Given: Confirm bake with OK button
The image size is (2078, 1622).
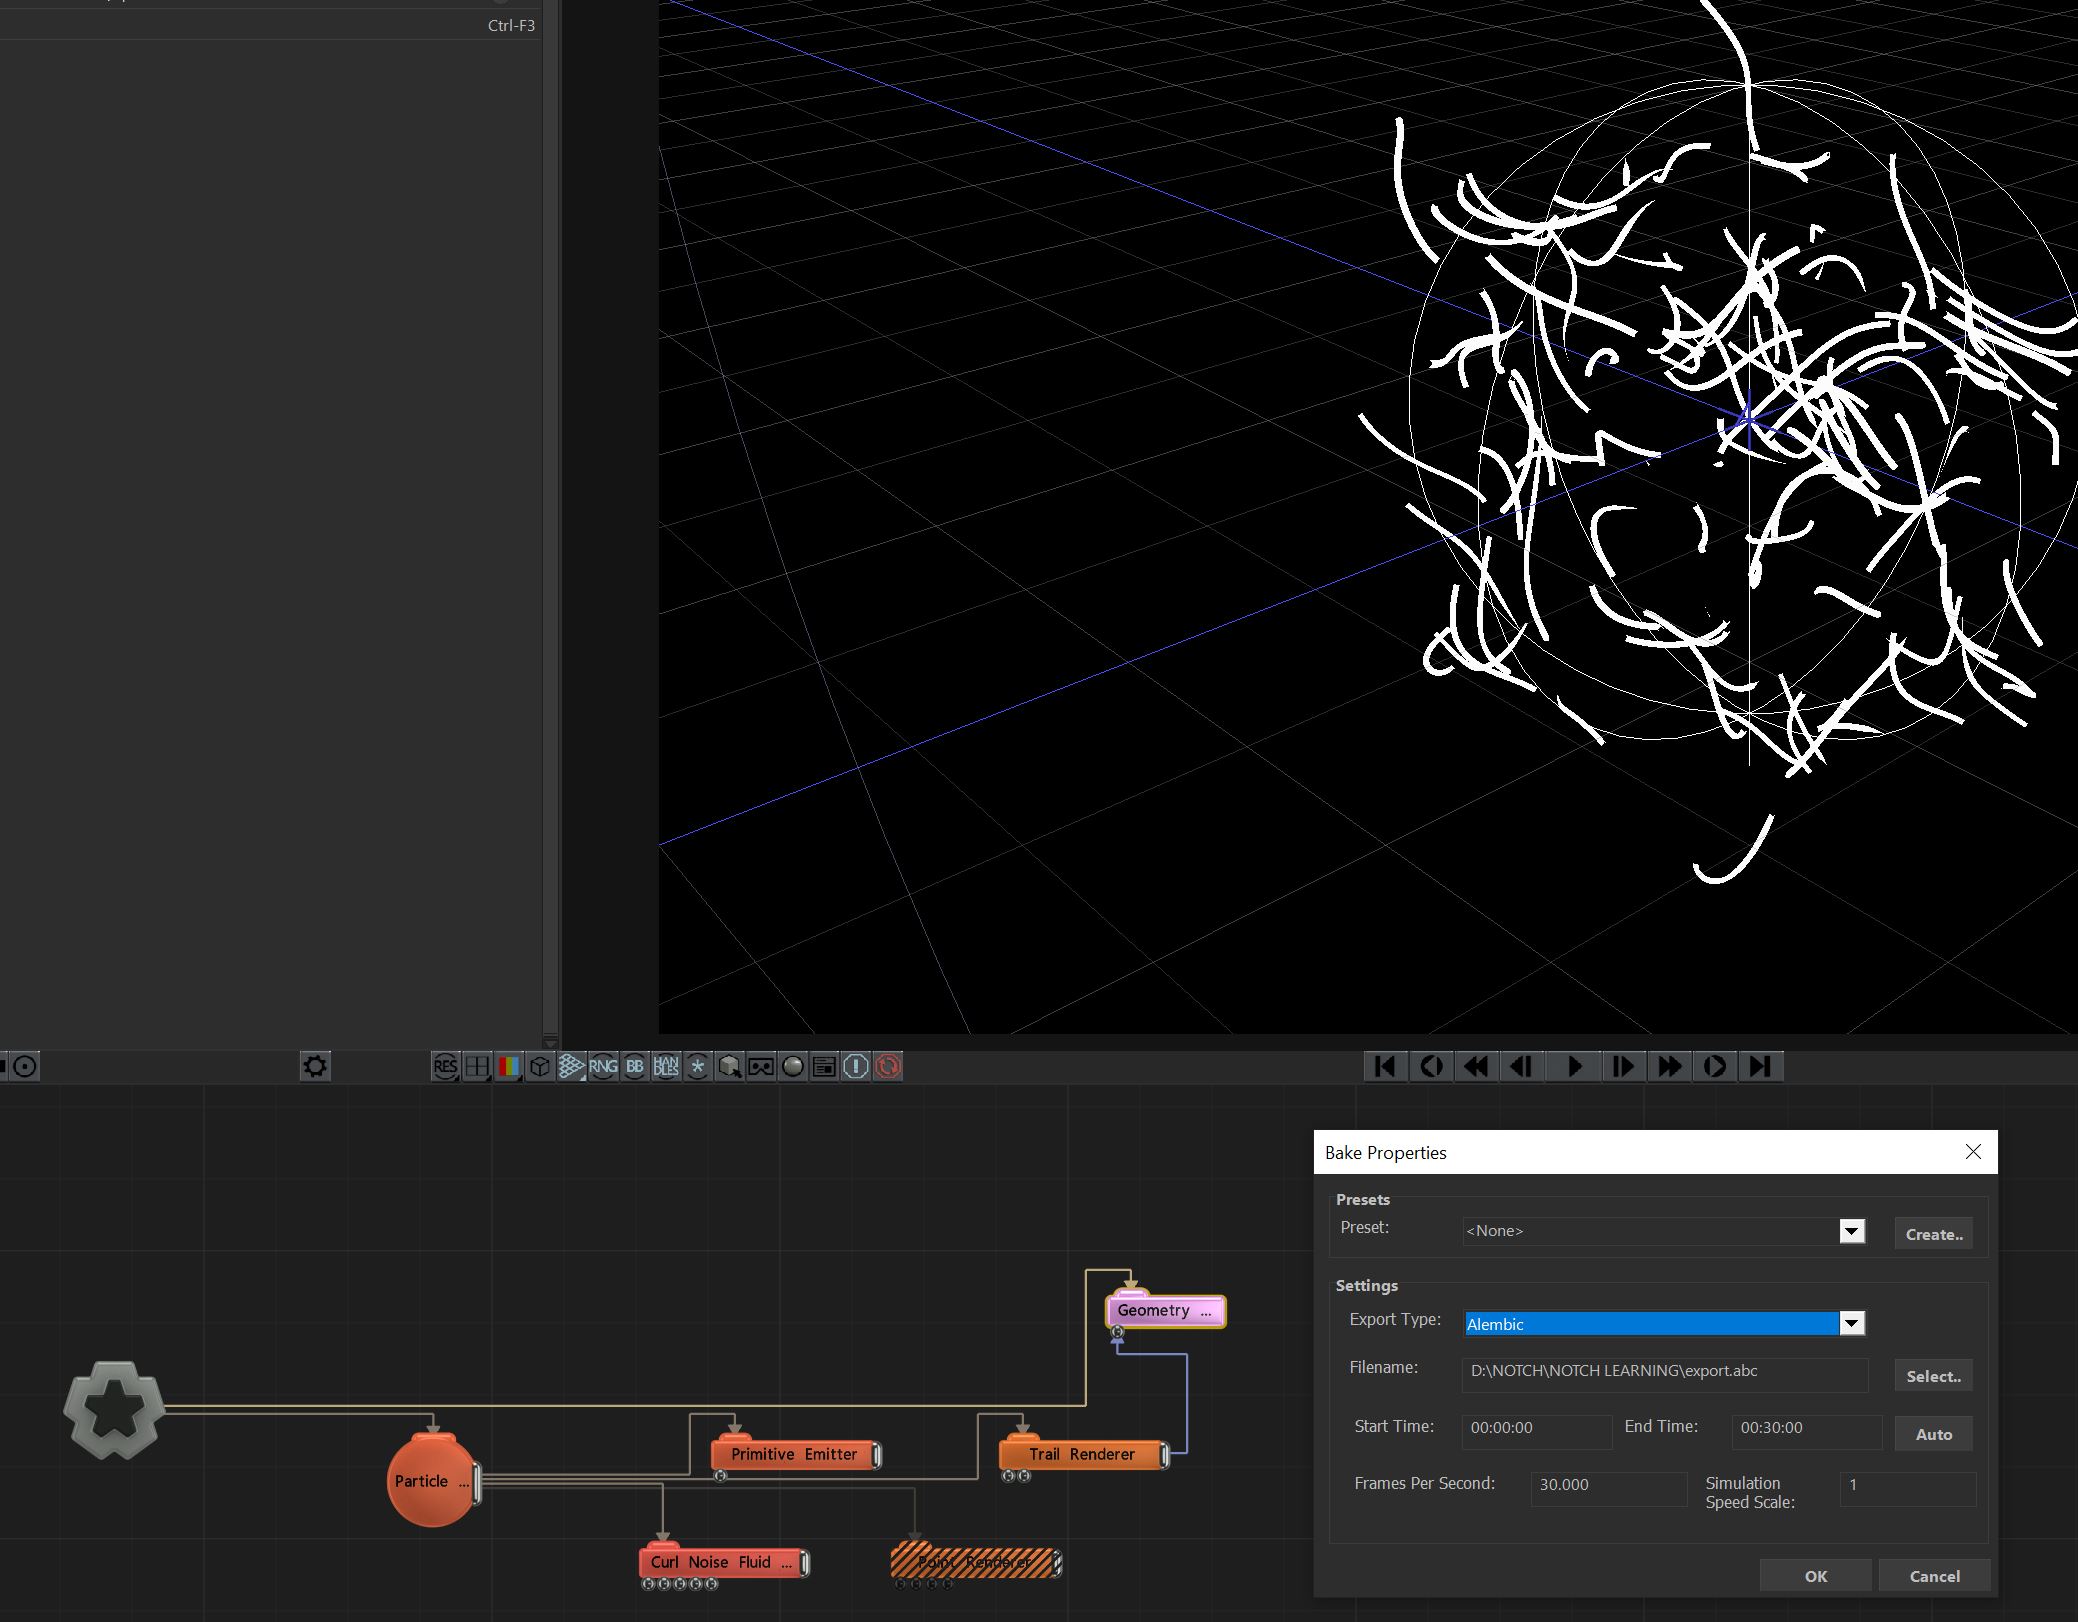Looking at the screenshot, I should click(1816, 1576).
